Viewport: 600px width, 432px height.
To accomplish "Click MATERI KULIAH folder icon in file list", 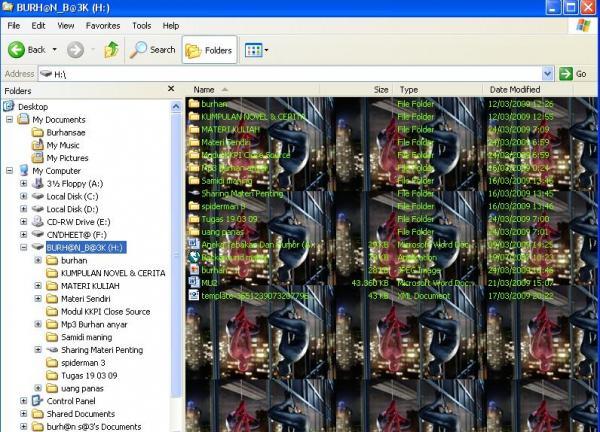I will click(x=194, y=129).
